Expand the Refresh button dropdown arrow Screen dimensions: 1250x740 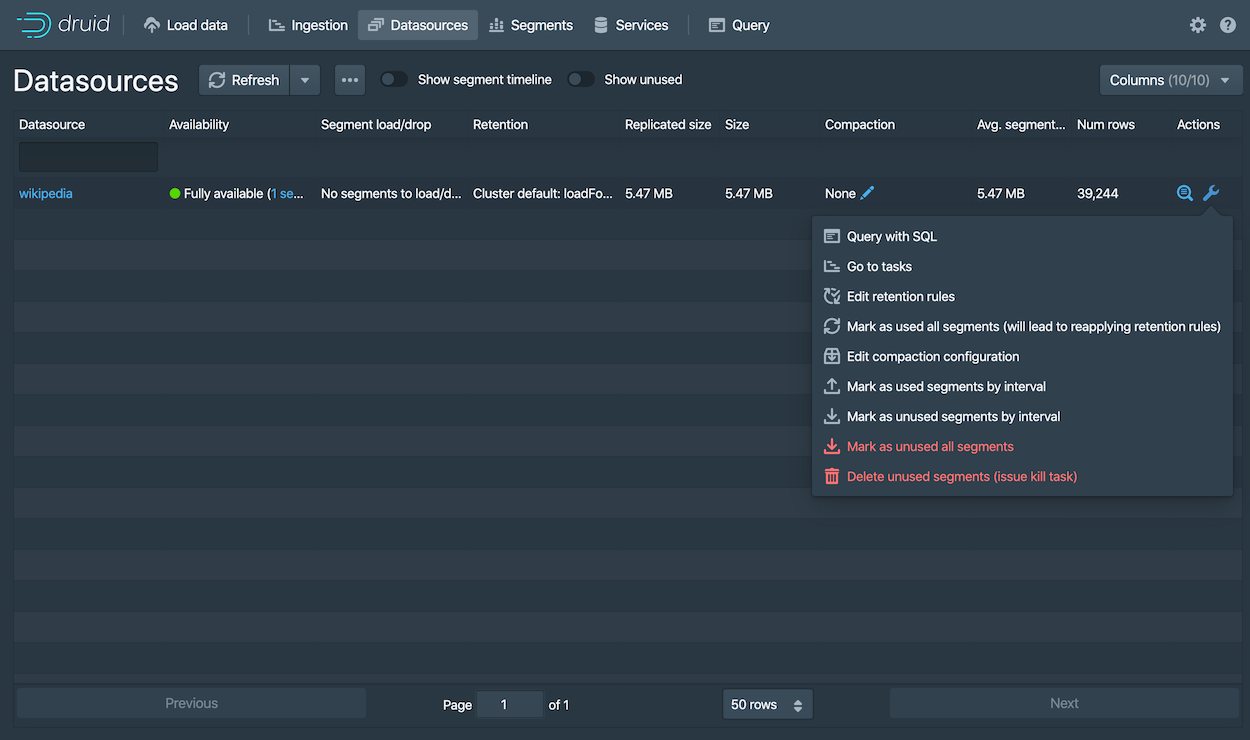pos(304,79)
